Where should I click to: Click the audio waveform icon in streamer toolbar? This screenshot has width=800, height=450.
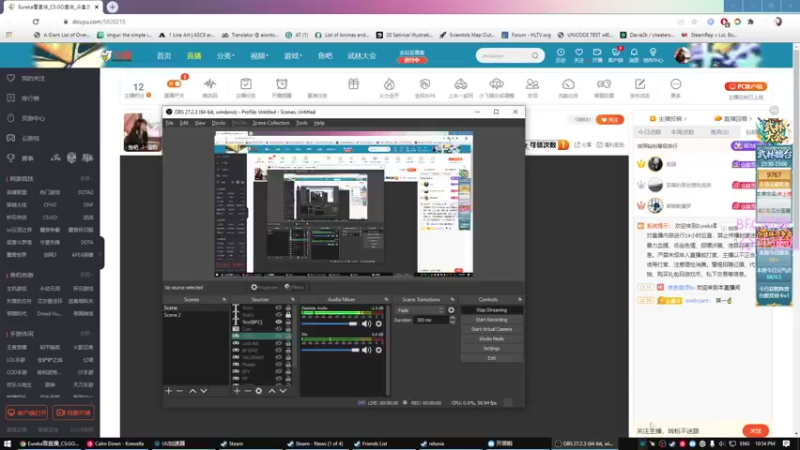[210, 84]
